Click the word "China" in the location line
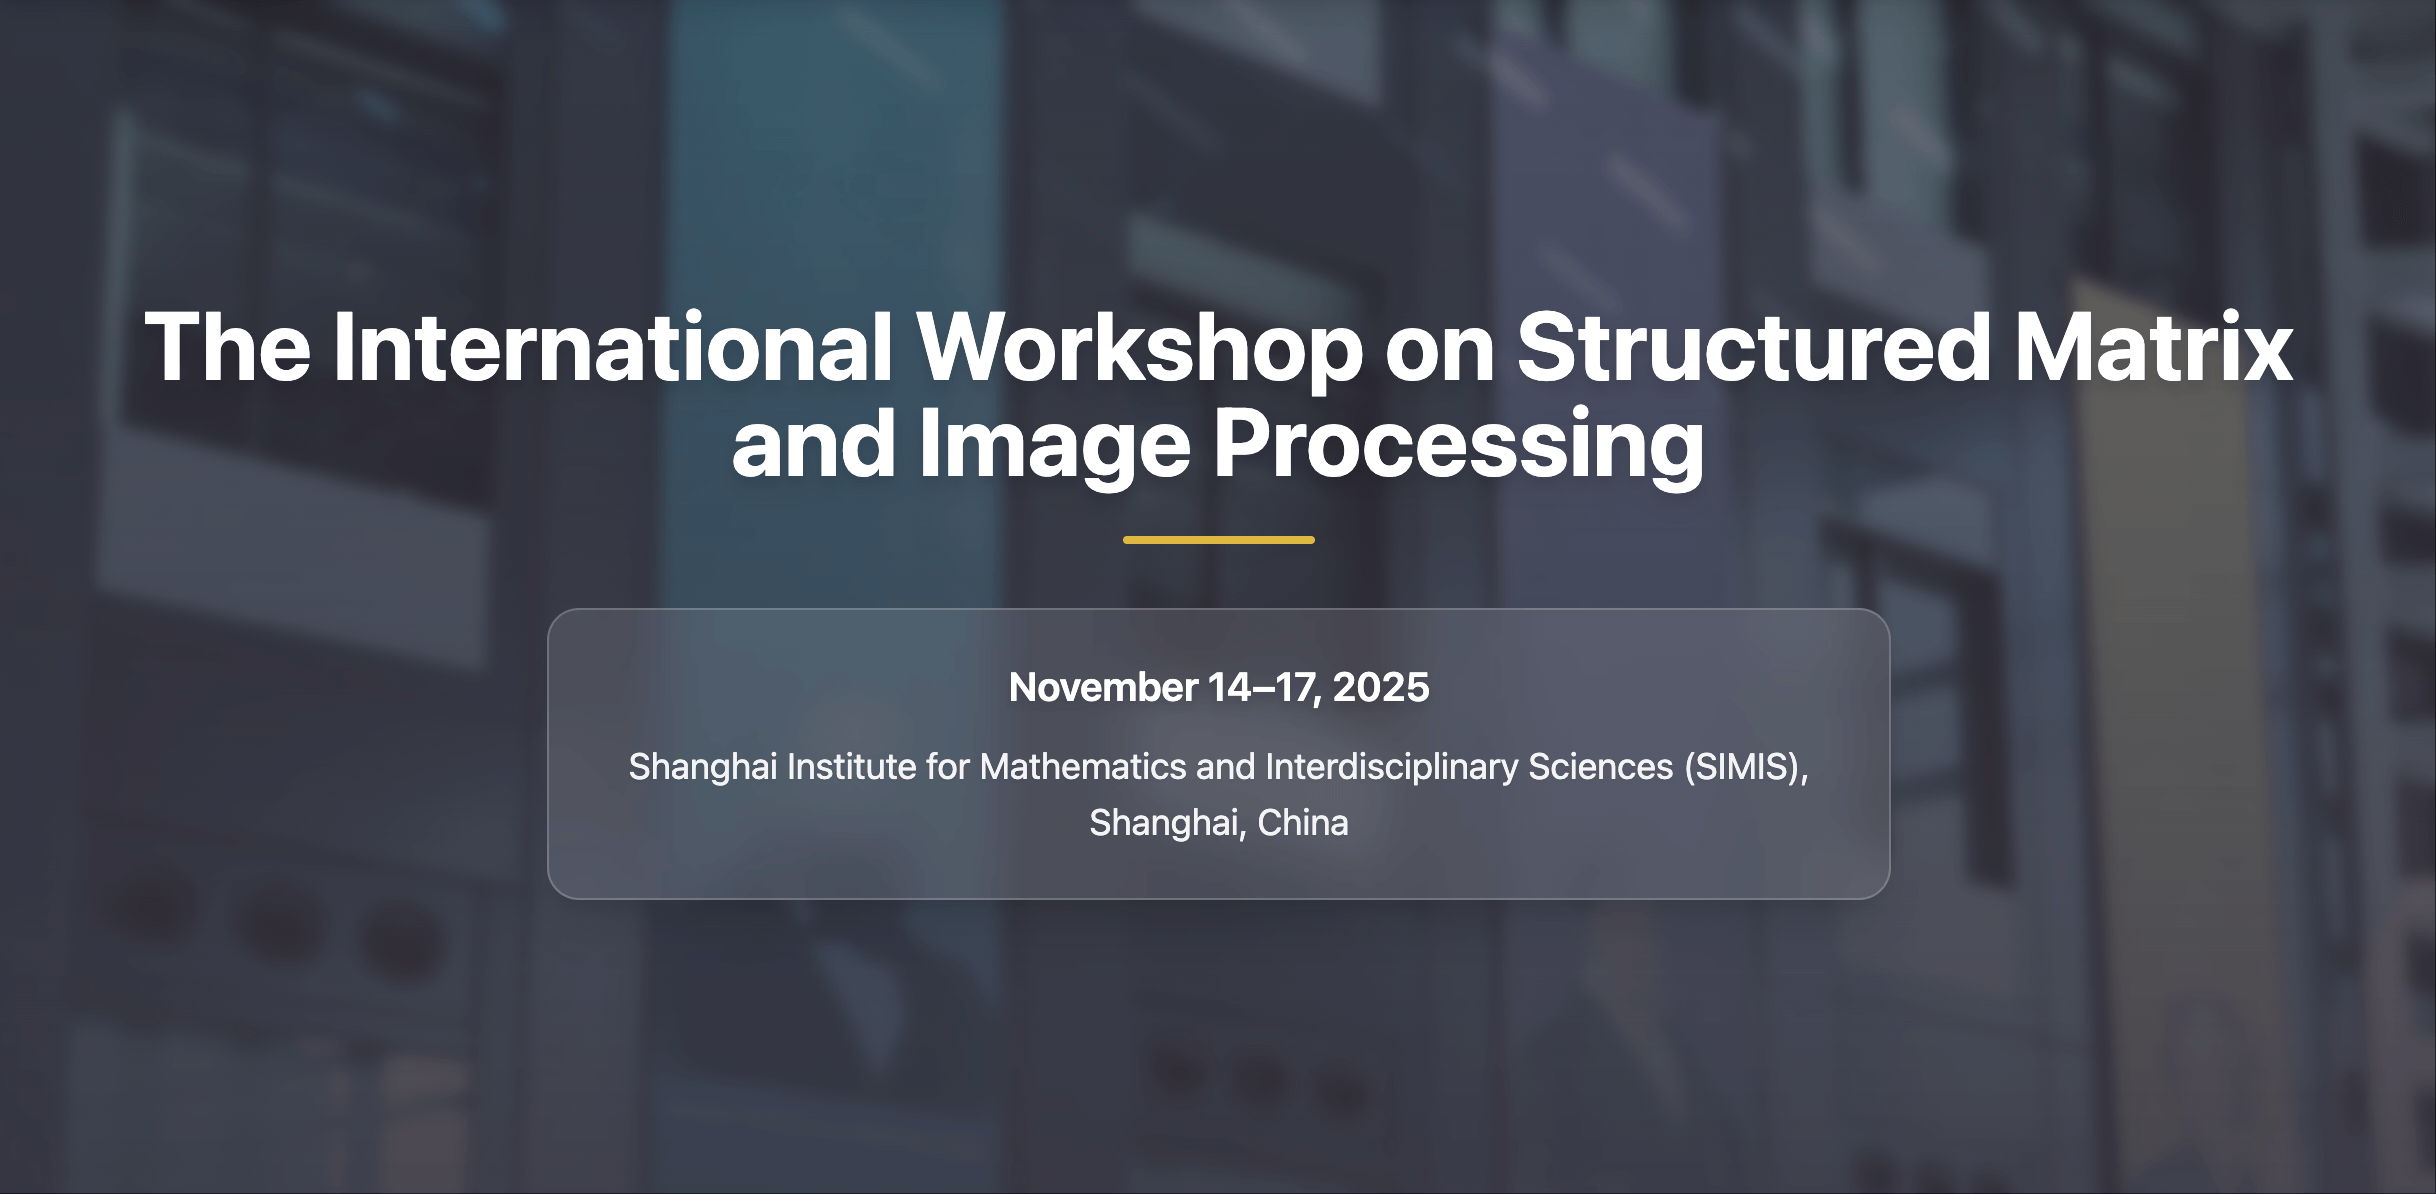This screenshot has width=2436, height=1194. pyautogui.click(x=1302, y=823)
